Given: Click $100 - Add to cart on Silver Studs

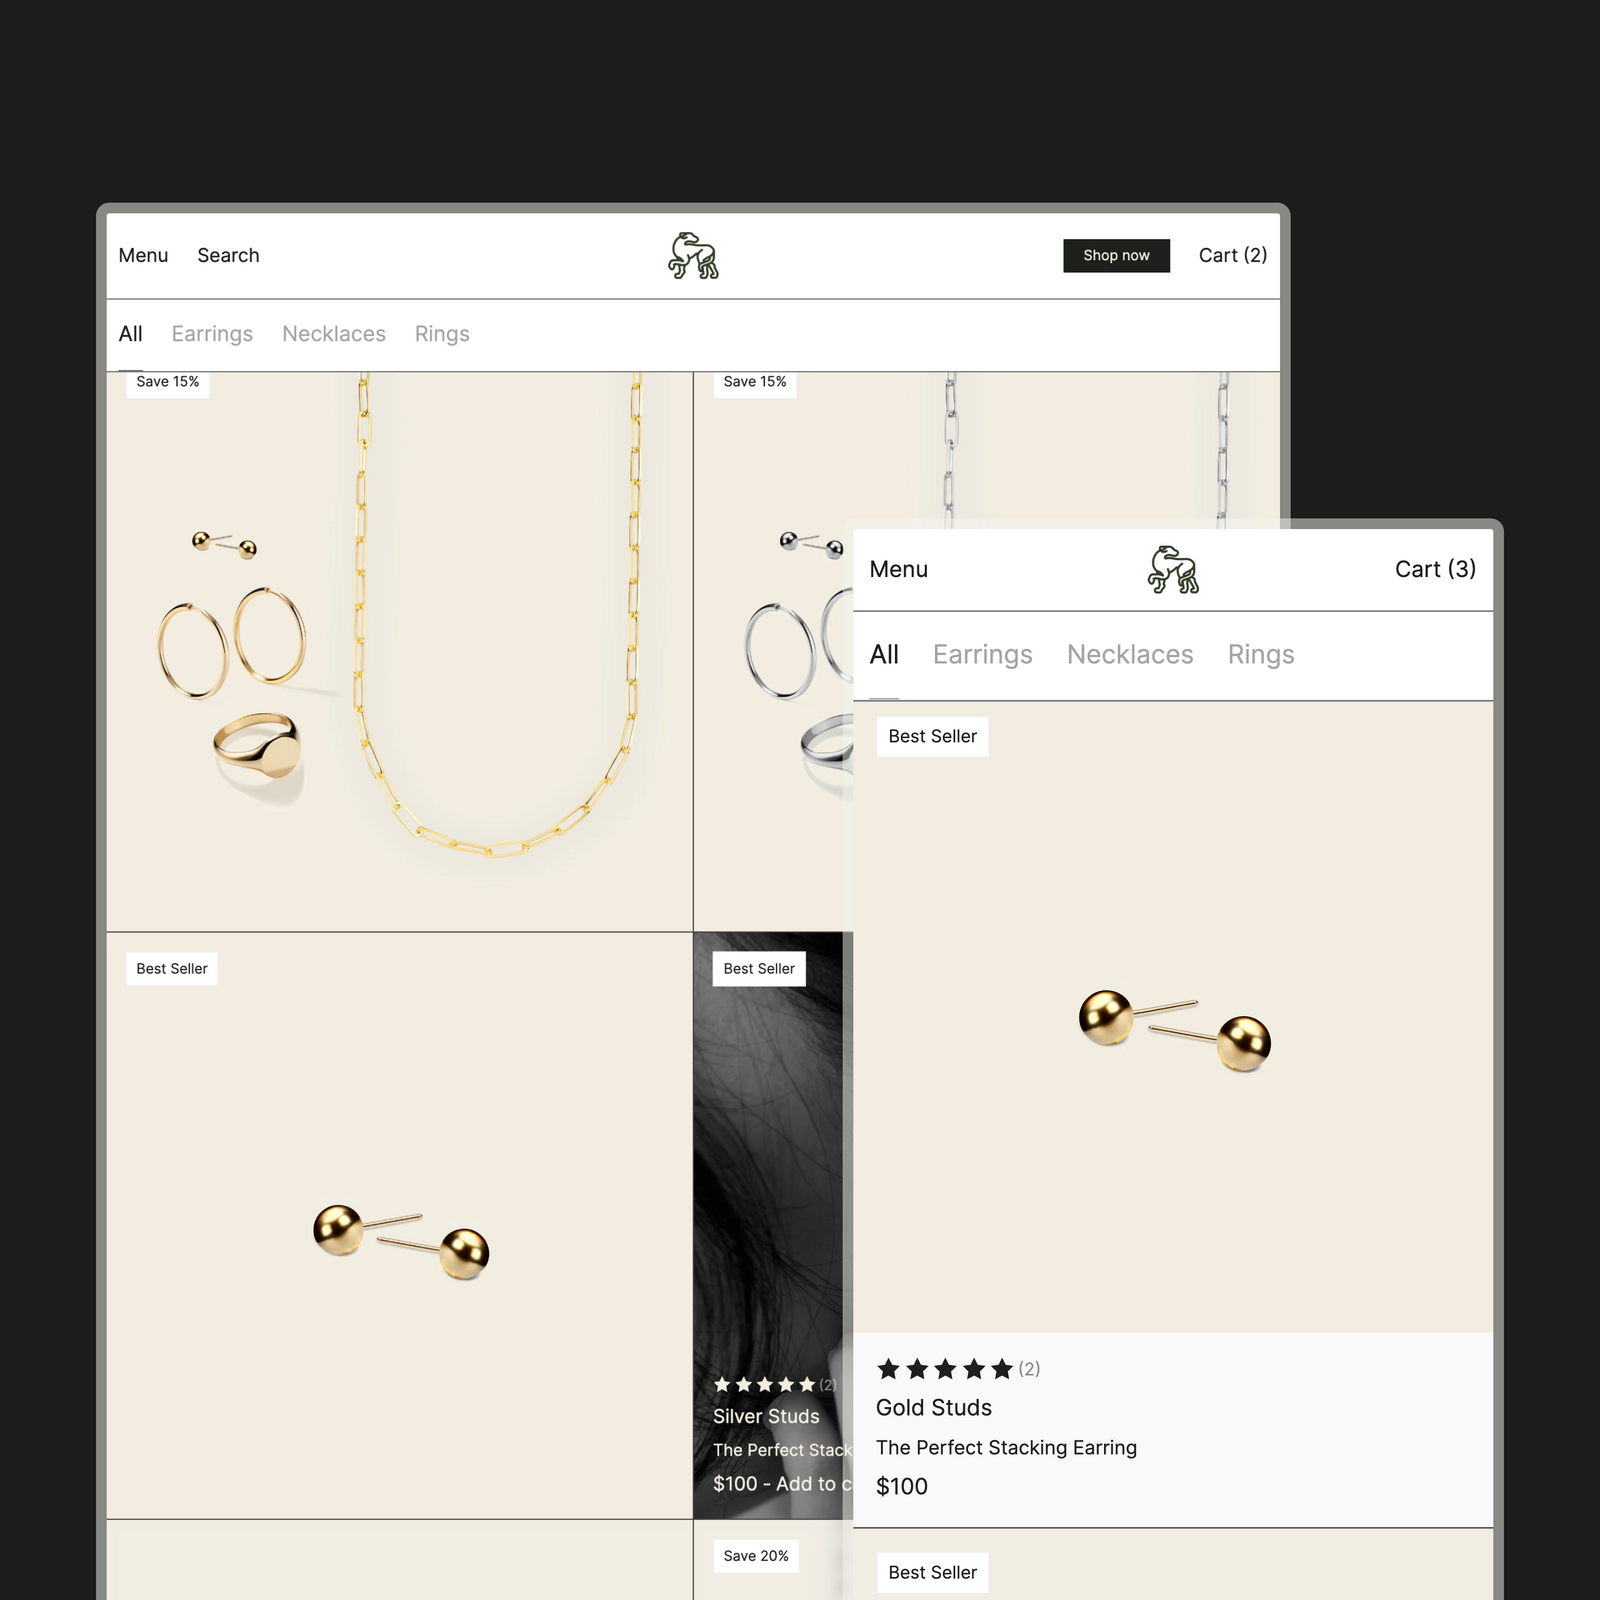Looking at the screenshot, I should pyautogui.click(x=782, y=1484).
